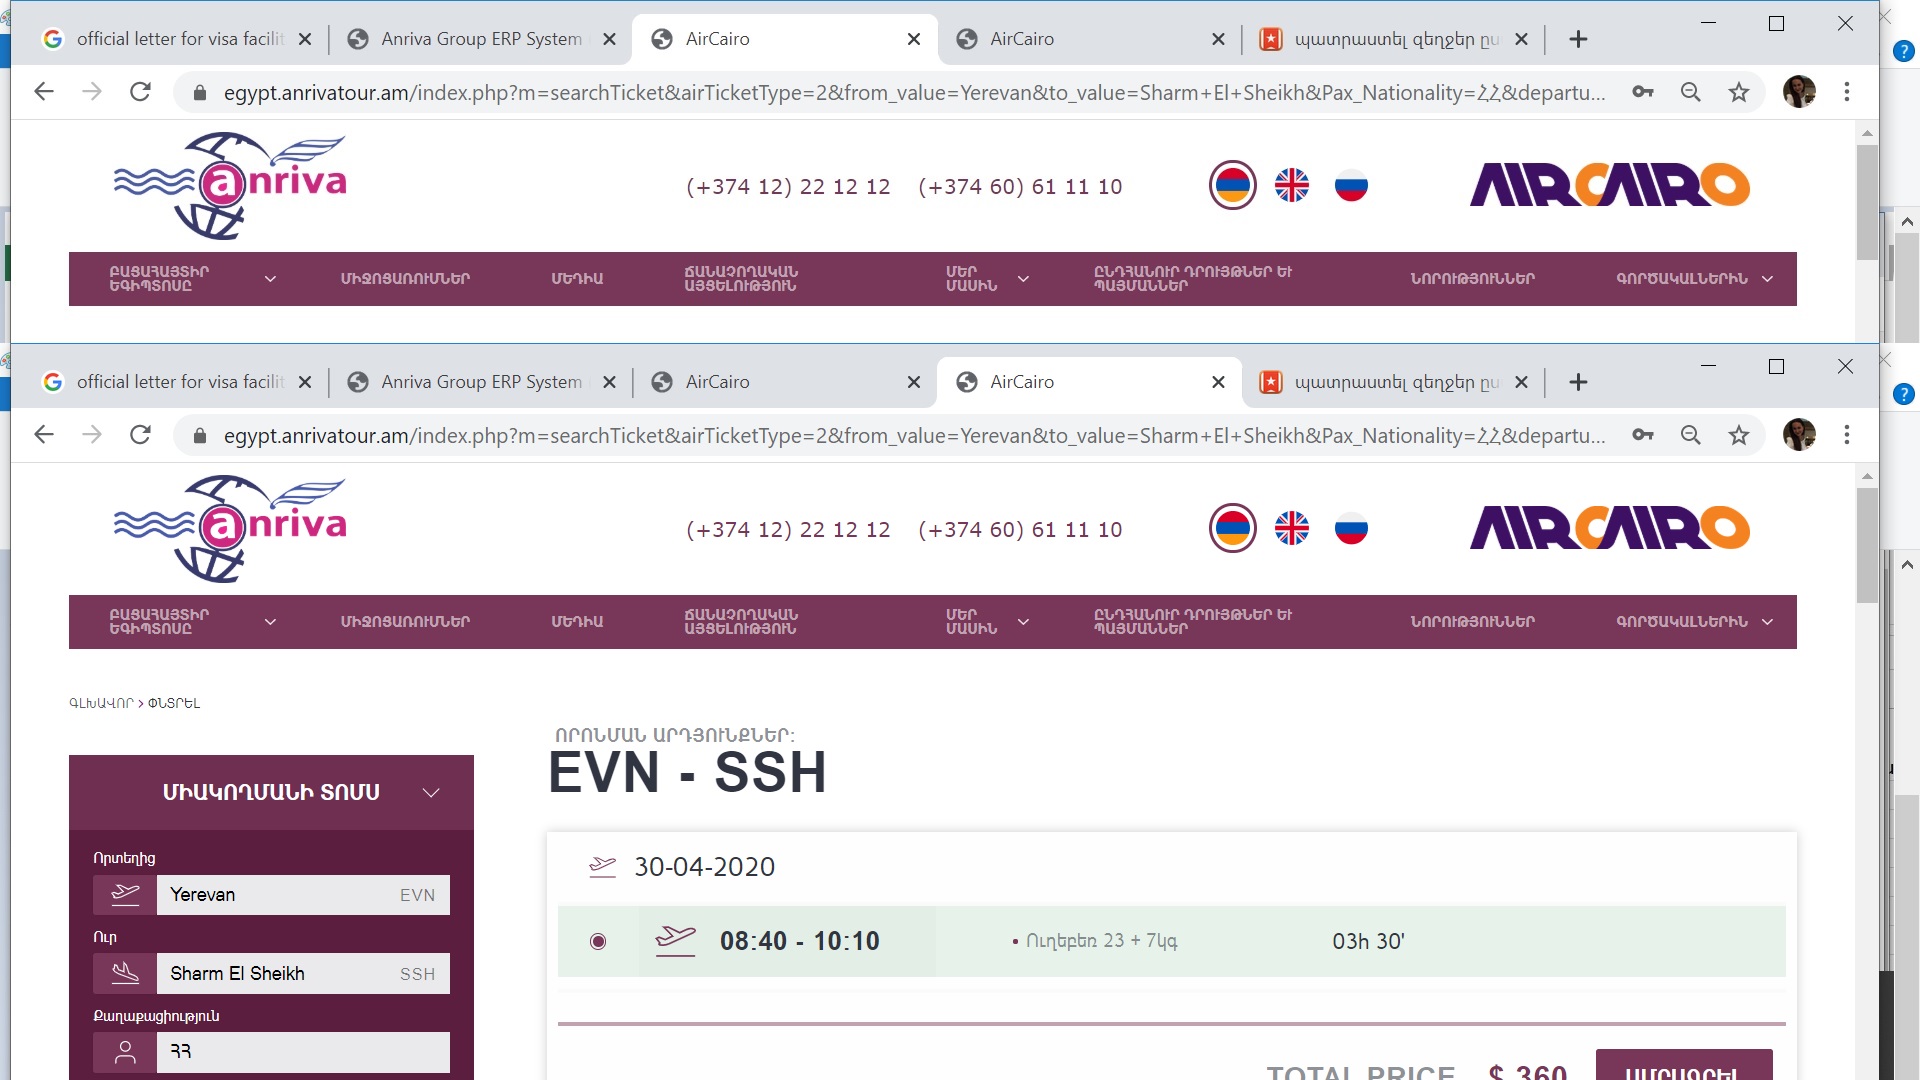The height and width of the screenshot is (1080, 1920).
Task: Click Yerevan origin input field
Action: click(x=303, y=895)
